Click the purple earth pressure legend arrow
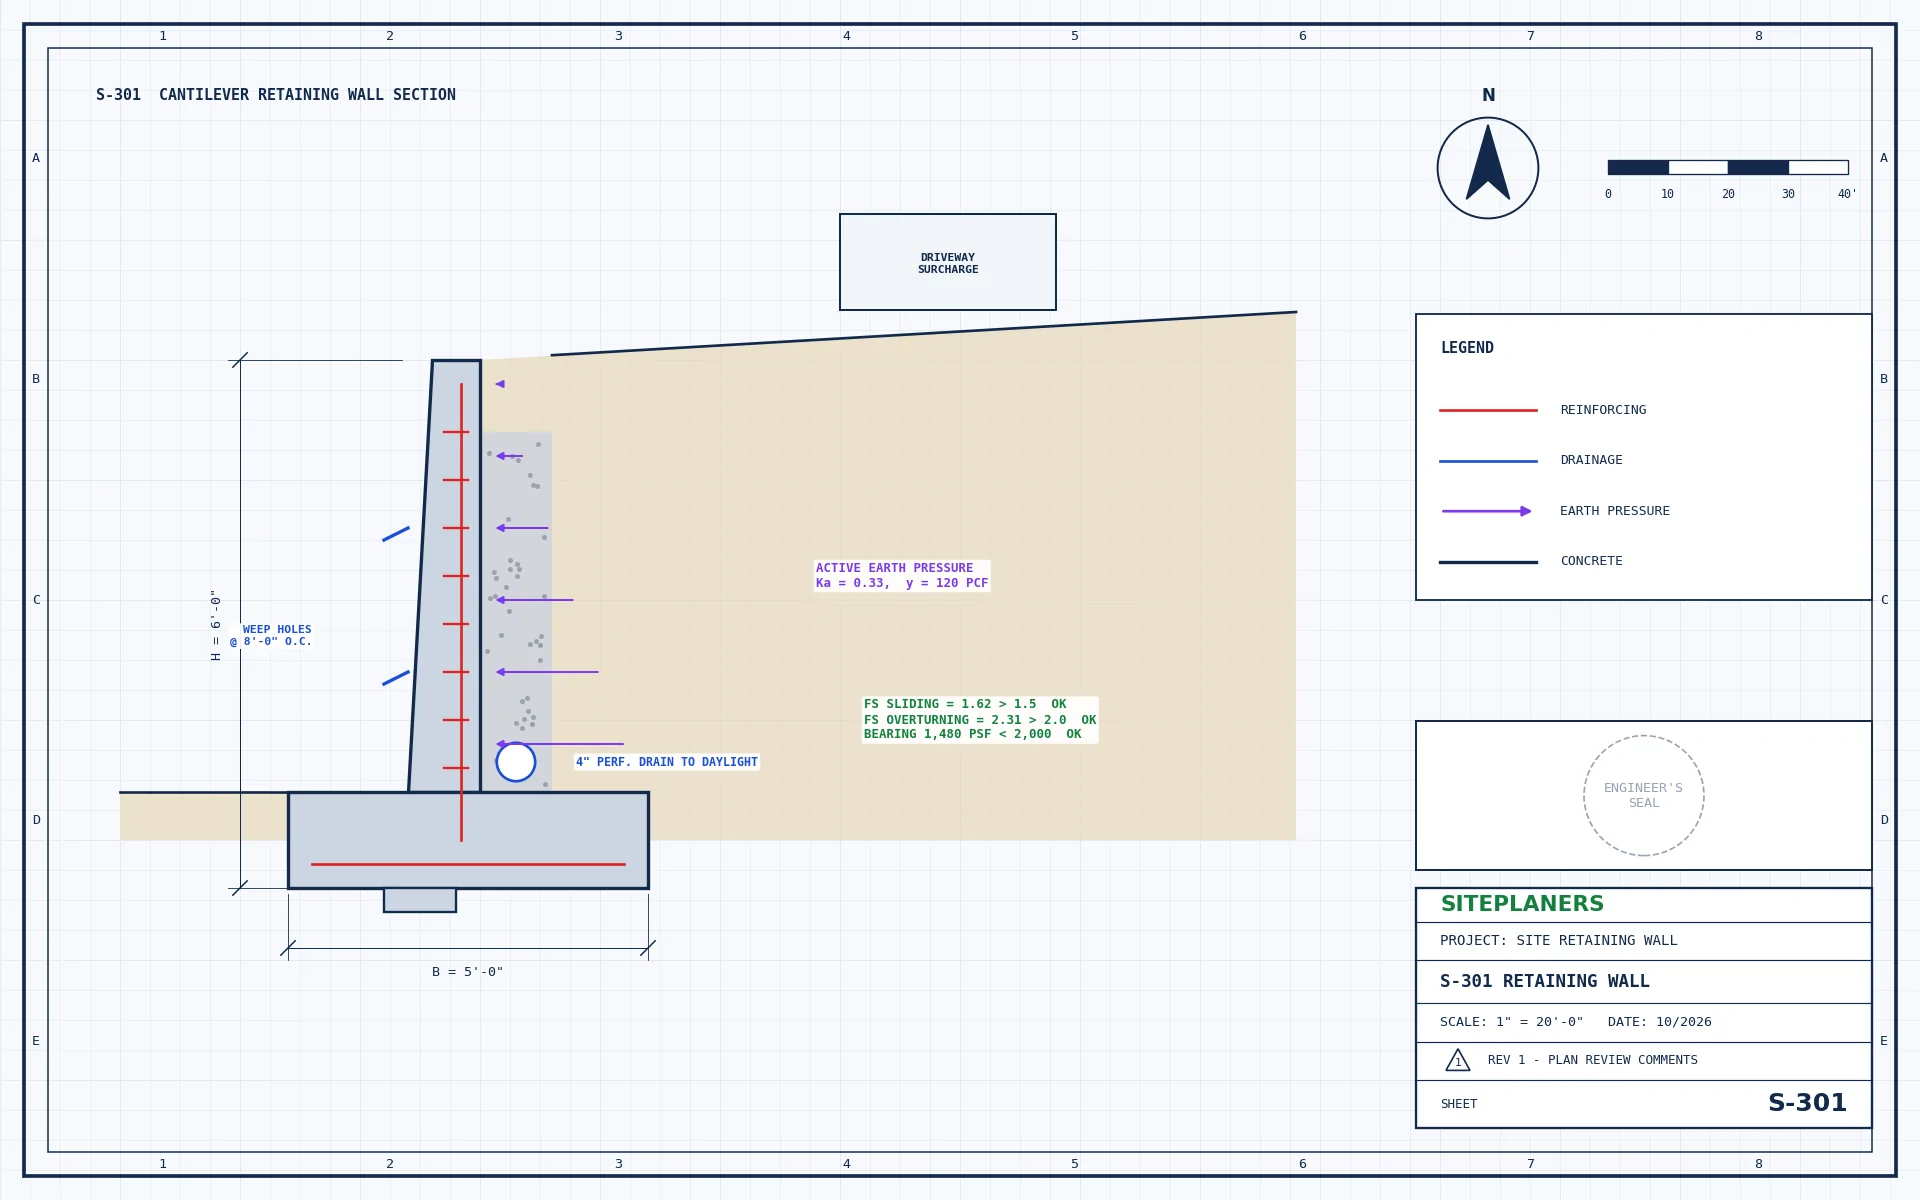This screenshot has width=1920, height=1200. (1486, 511)
